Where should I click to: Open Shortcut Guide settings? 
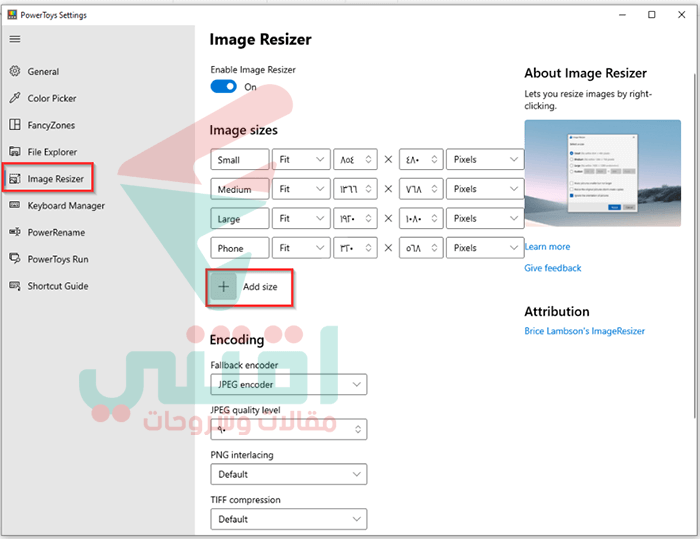58,286
